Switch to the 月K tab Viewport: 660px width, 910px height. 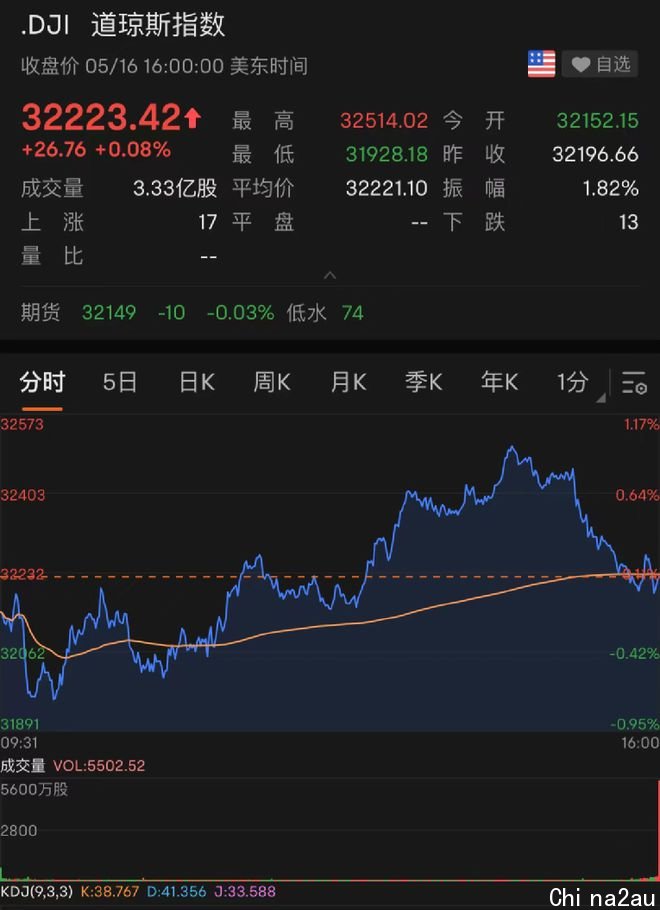coord(348,383)
